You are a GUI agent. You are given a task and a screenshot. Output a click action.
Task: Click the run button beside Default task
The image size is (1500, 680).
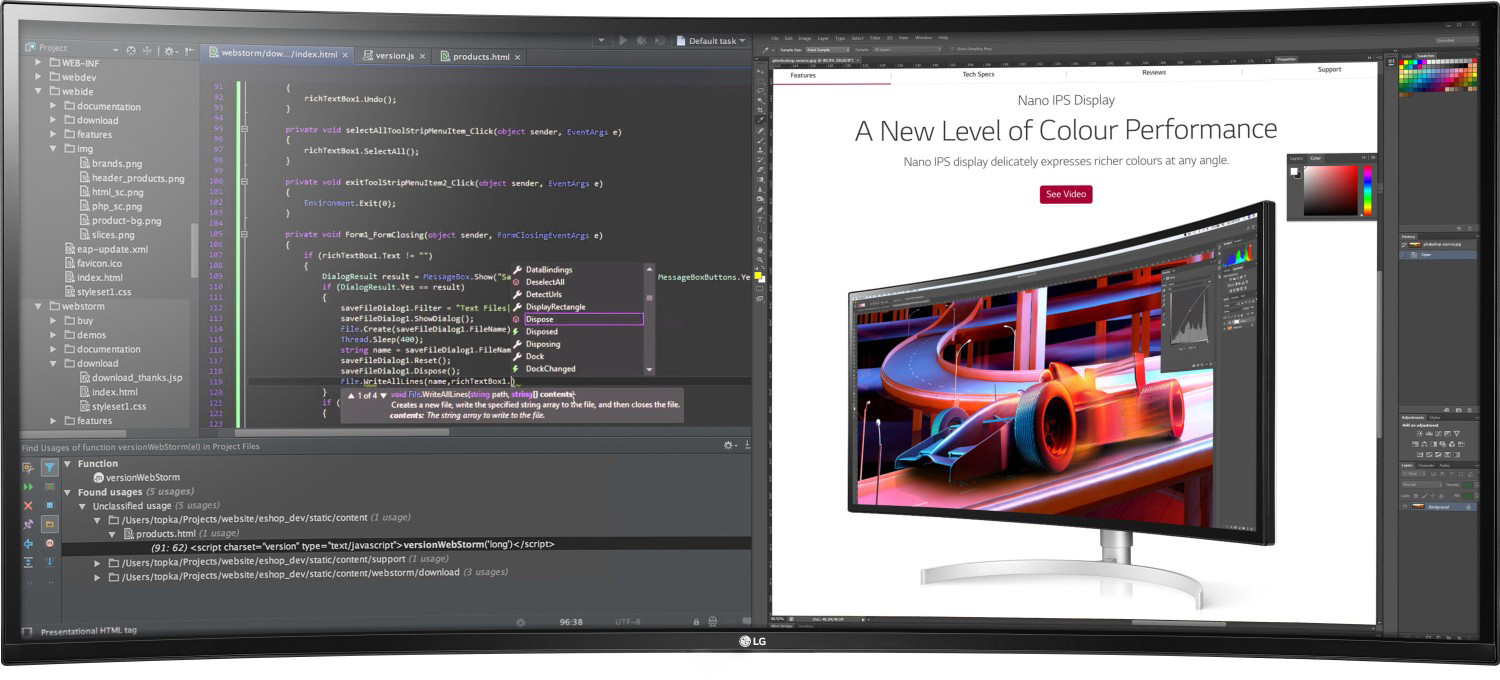623,41
